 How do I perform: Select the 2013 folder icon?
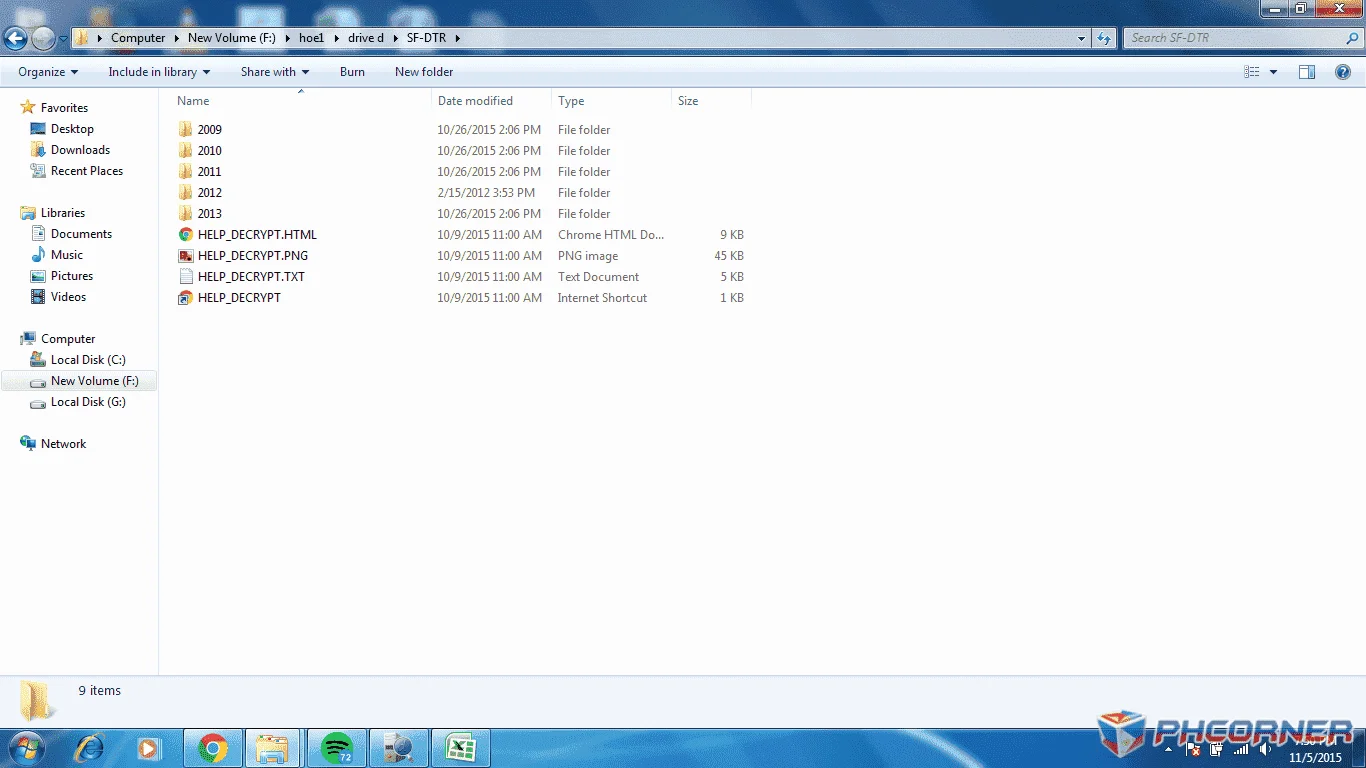[x=185, y=214]
